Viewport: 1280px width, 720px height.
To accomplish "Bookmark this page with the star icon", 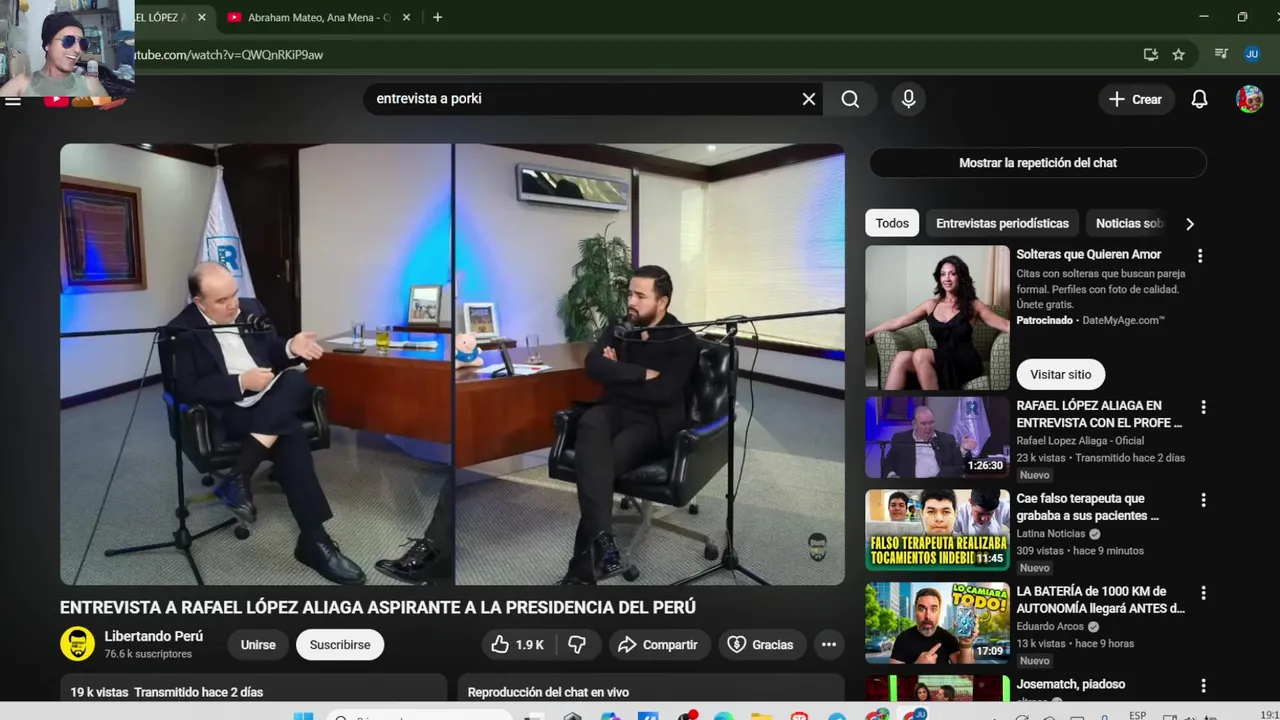I will pyautogui.click(x=1179, y=55).
